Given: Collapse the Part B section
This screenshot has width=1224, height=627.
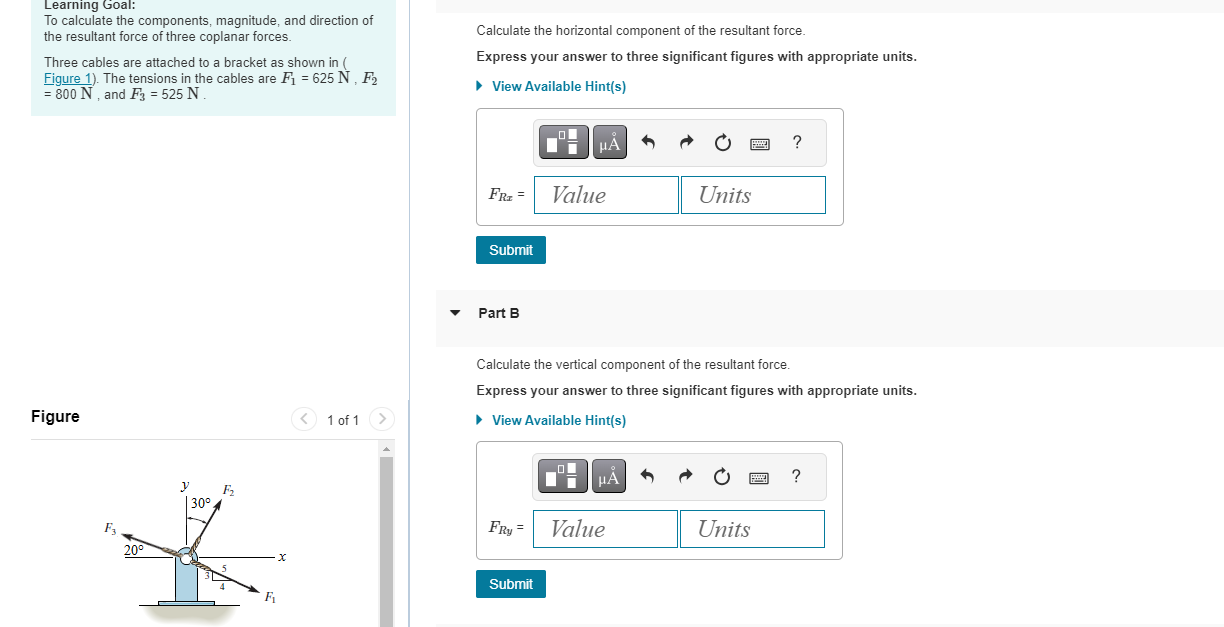Looking at the screenshot, I should [x=456, y=313].
